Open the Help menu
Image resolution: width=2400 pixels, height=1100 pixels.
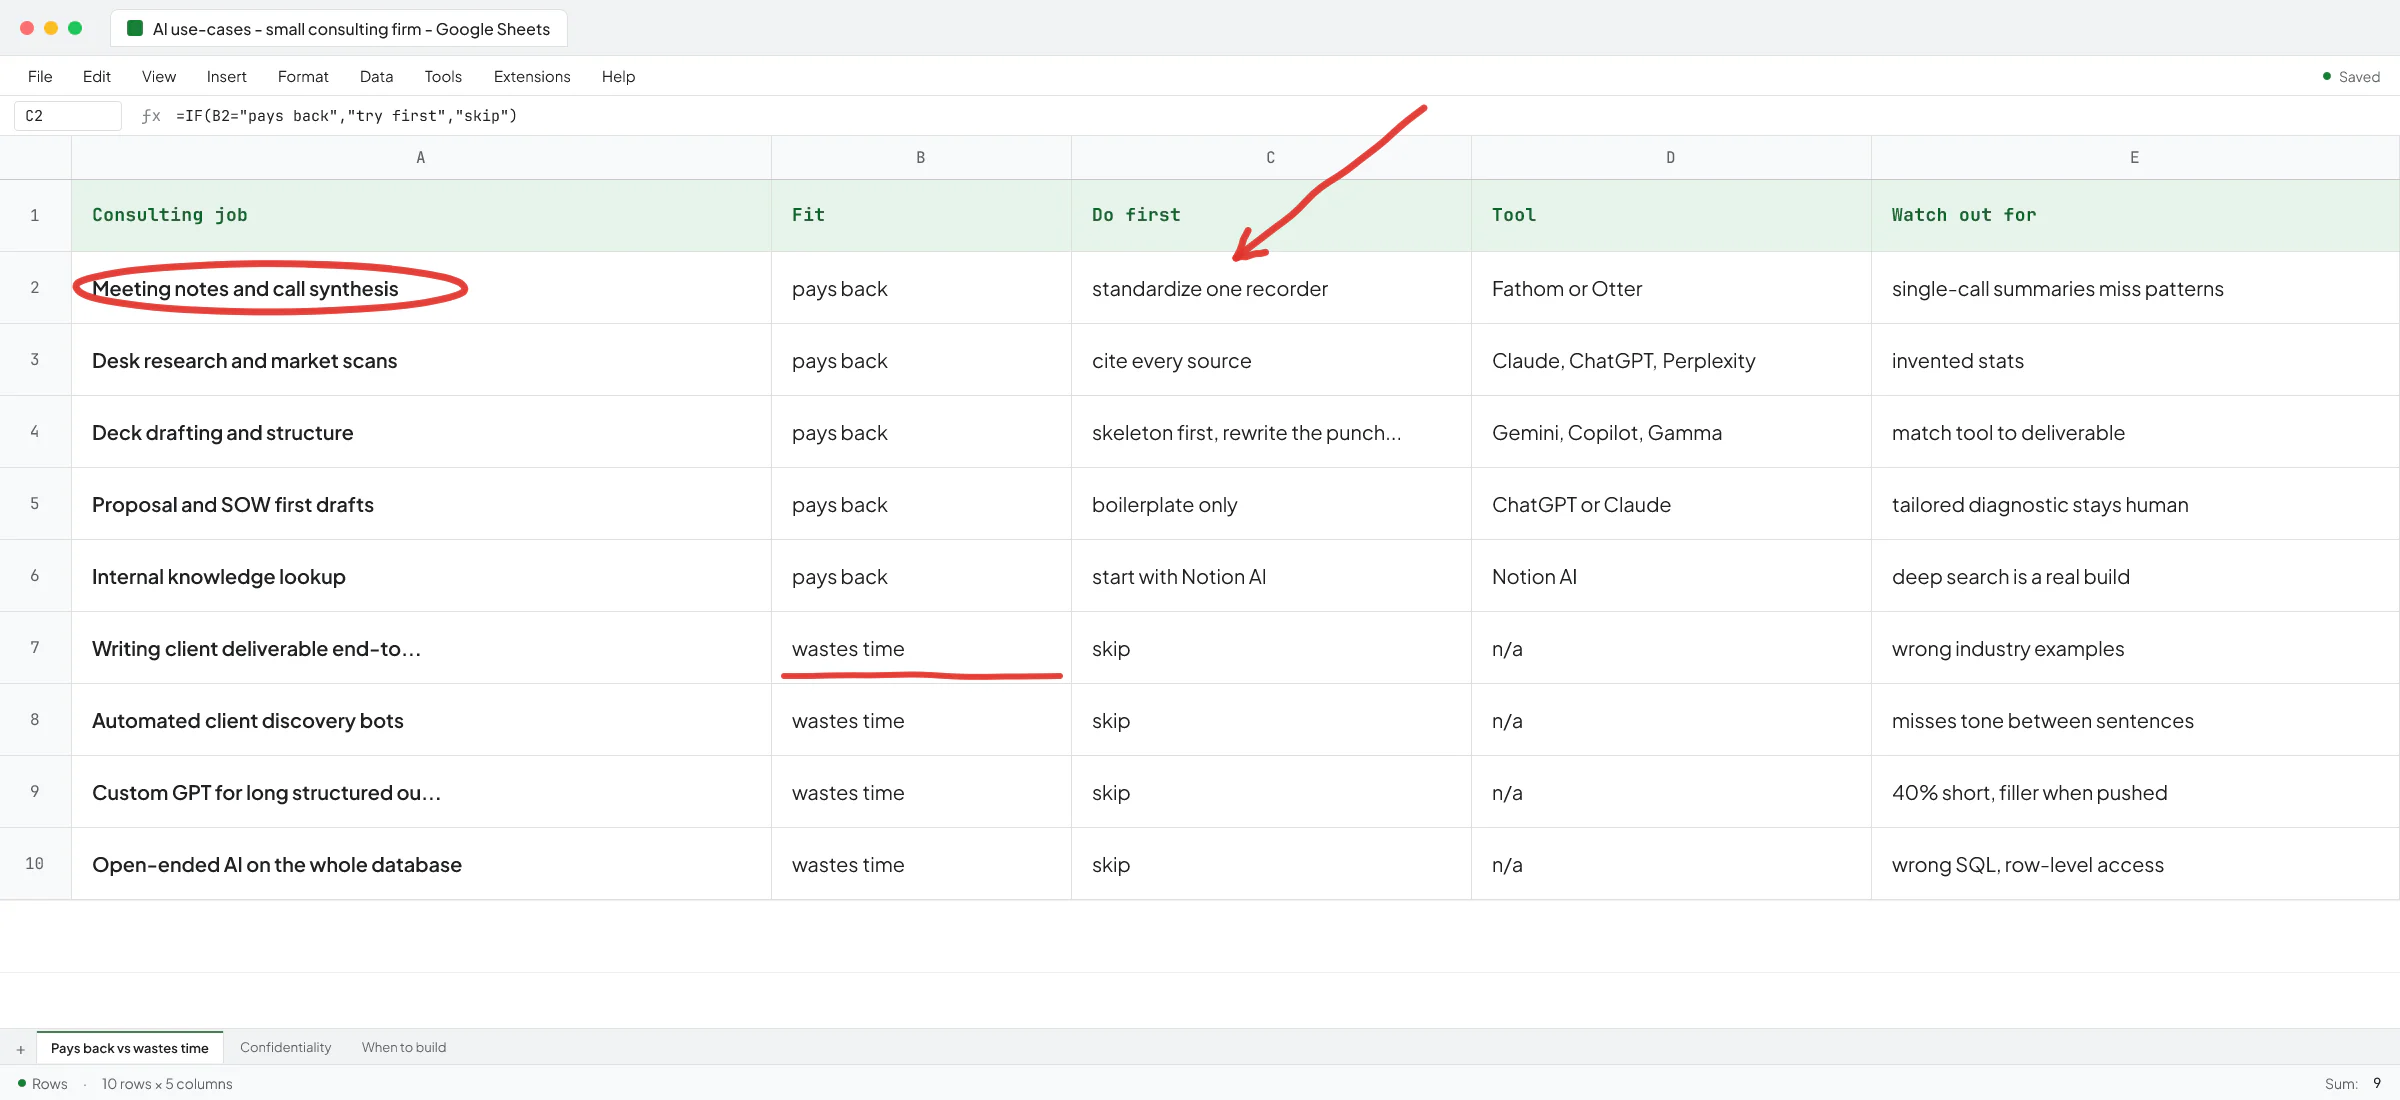point(618,77)
